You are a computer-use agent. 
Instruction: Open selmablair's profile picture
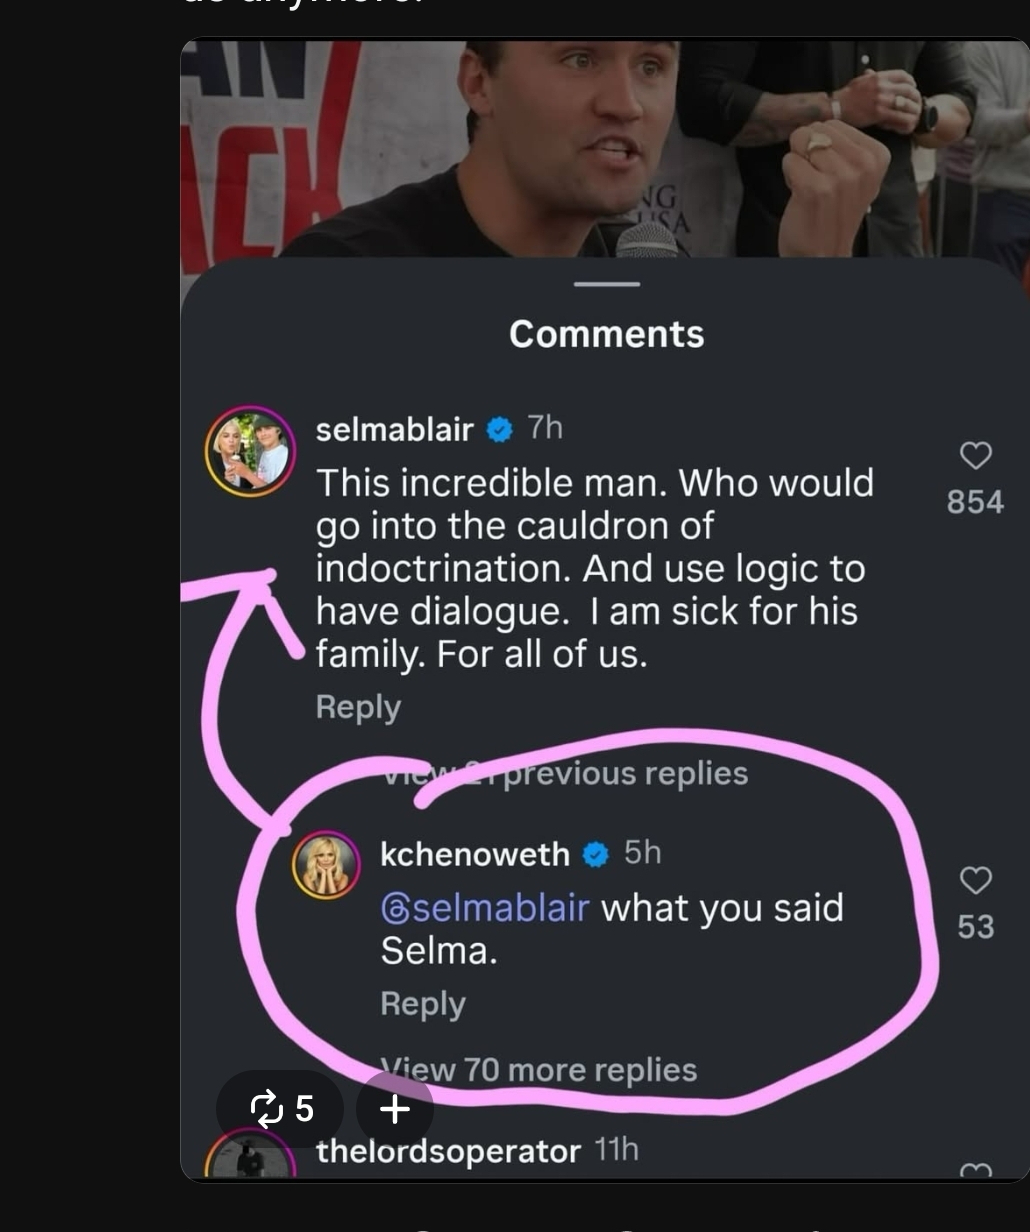point(250,452)
